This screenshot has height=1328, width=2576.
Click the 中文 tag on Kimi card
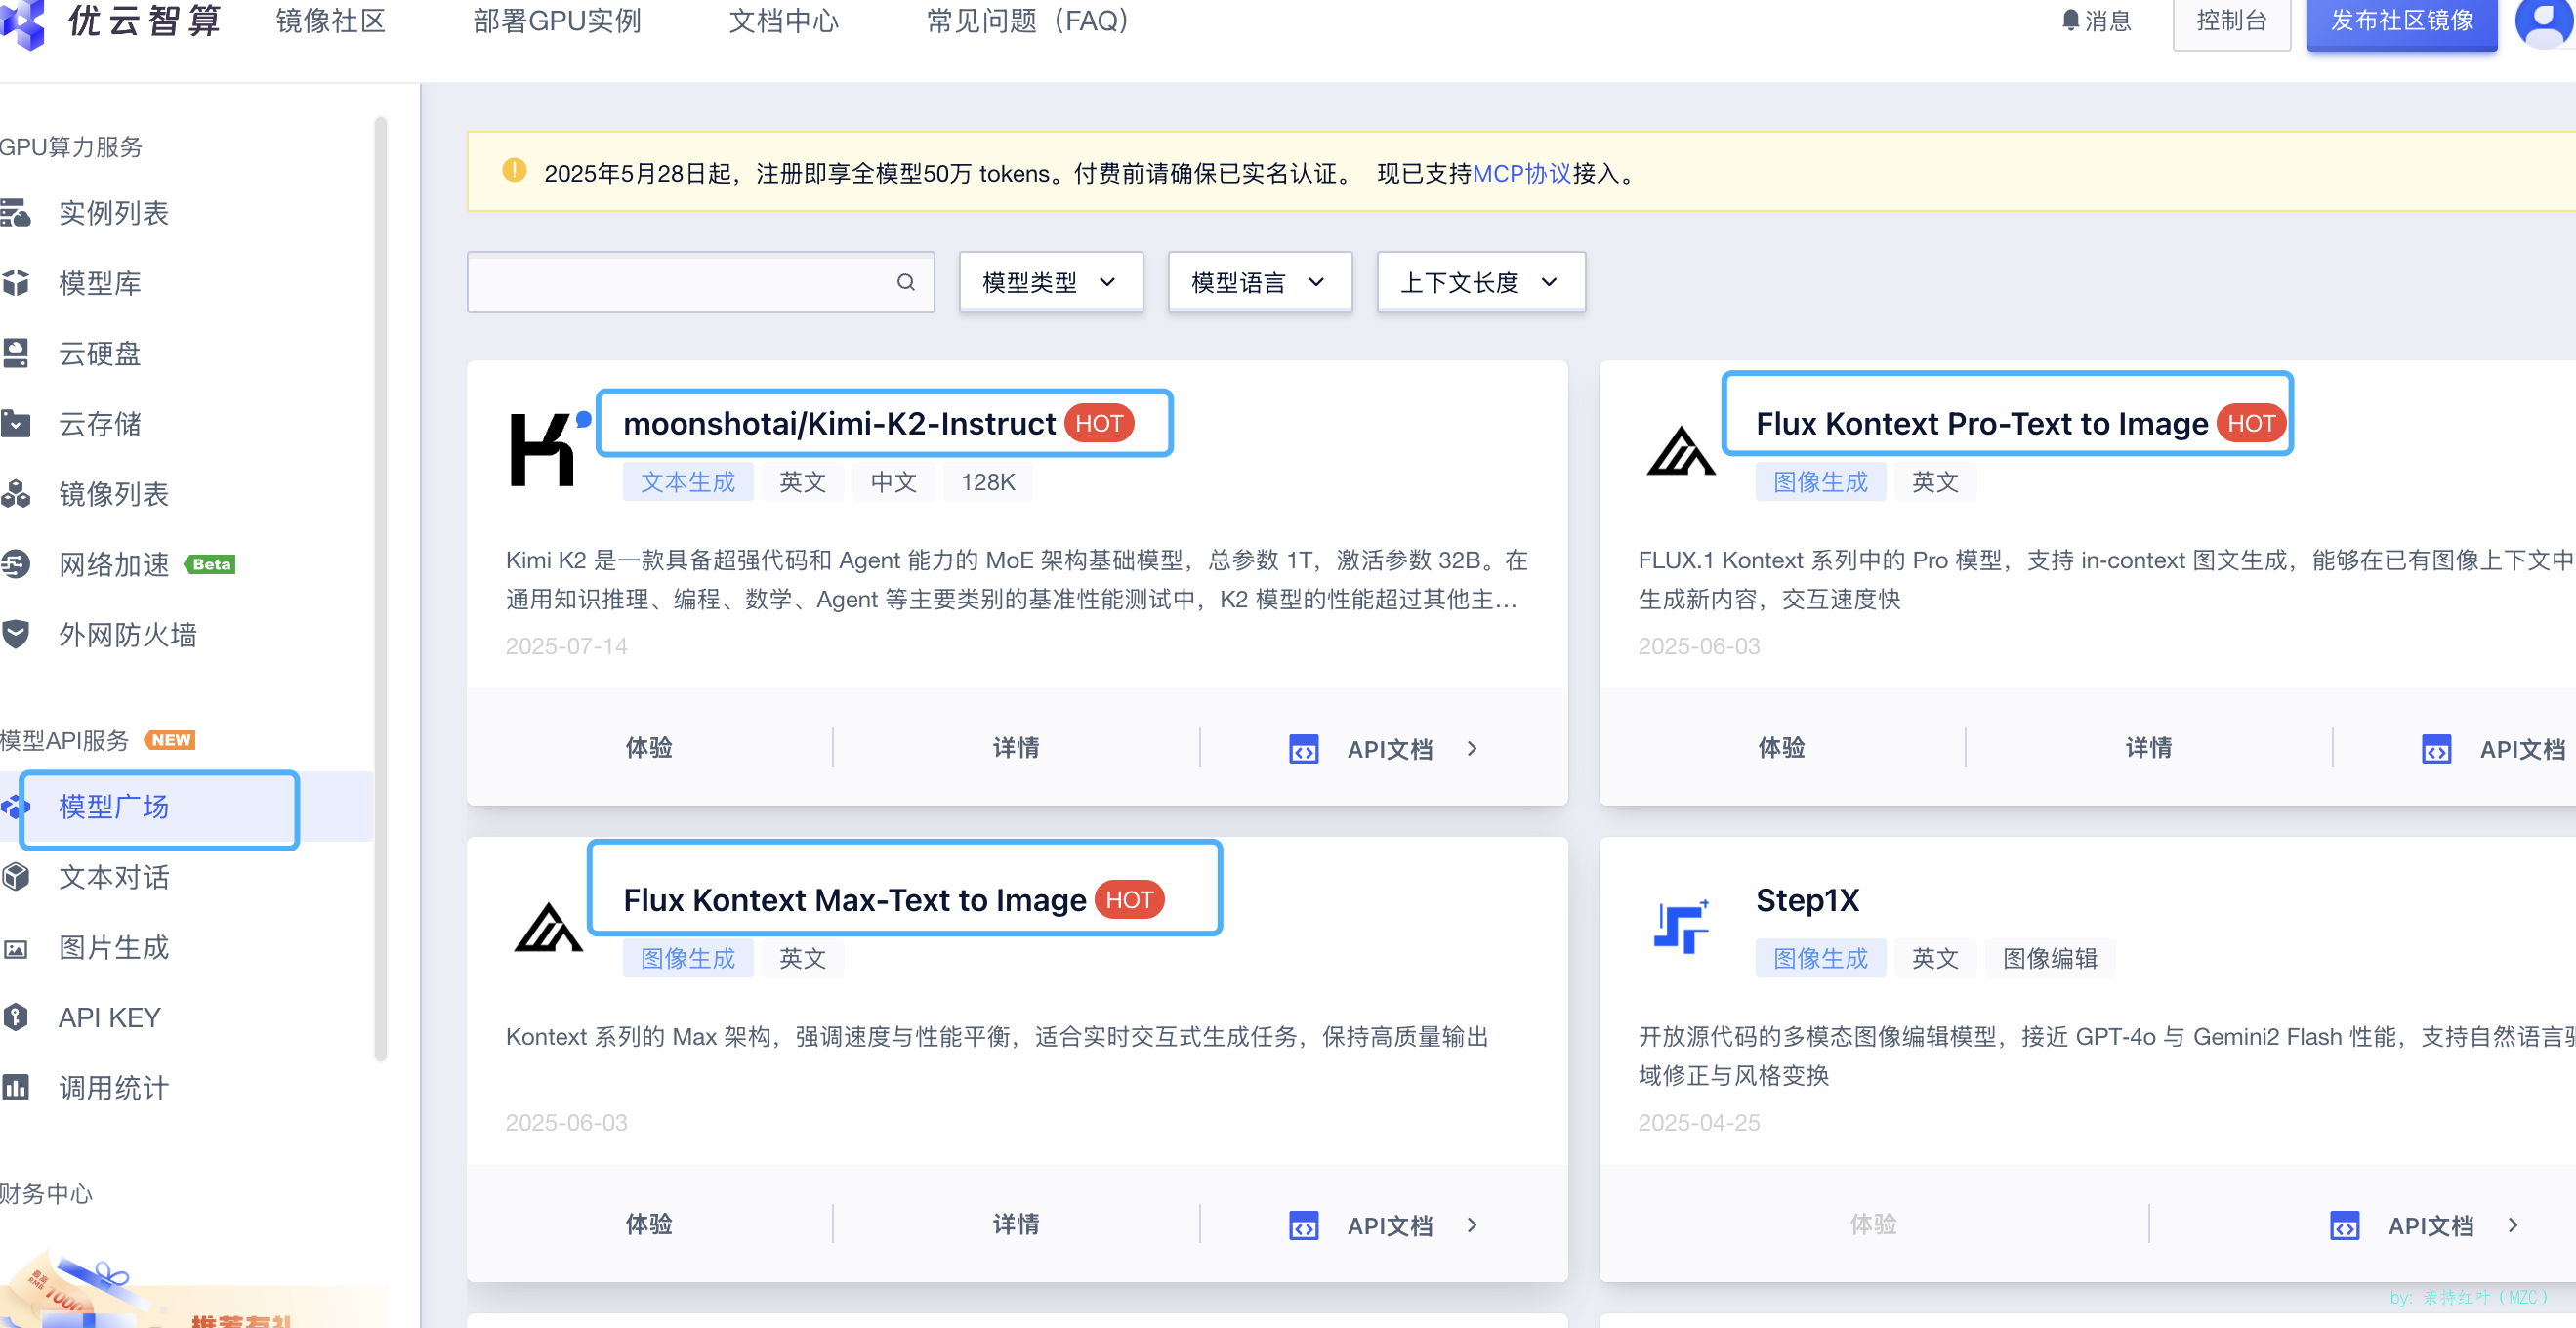pyautogui.click(x=894, y=482)
